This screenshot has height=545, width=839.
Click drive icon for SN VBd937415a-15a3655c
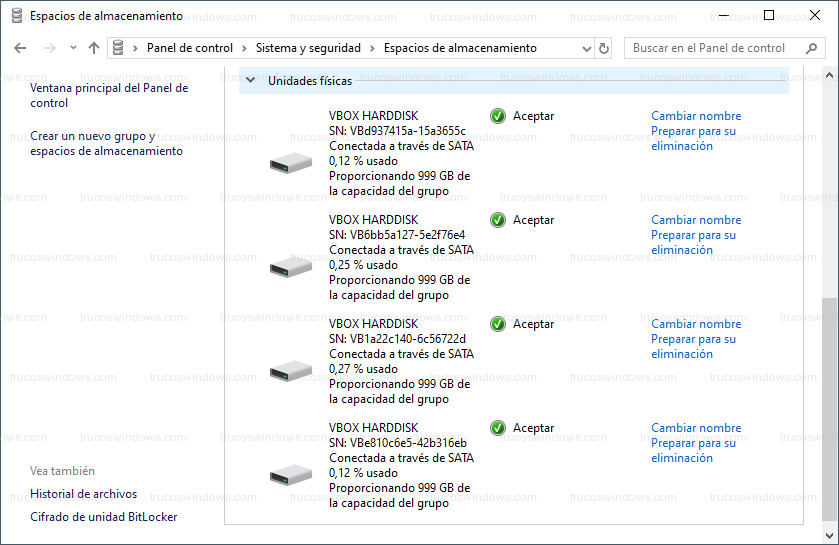click(x=291, y=163)
